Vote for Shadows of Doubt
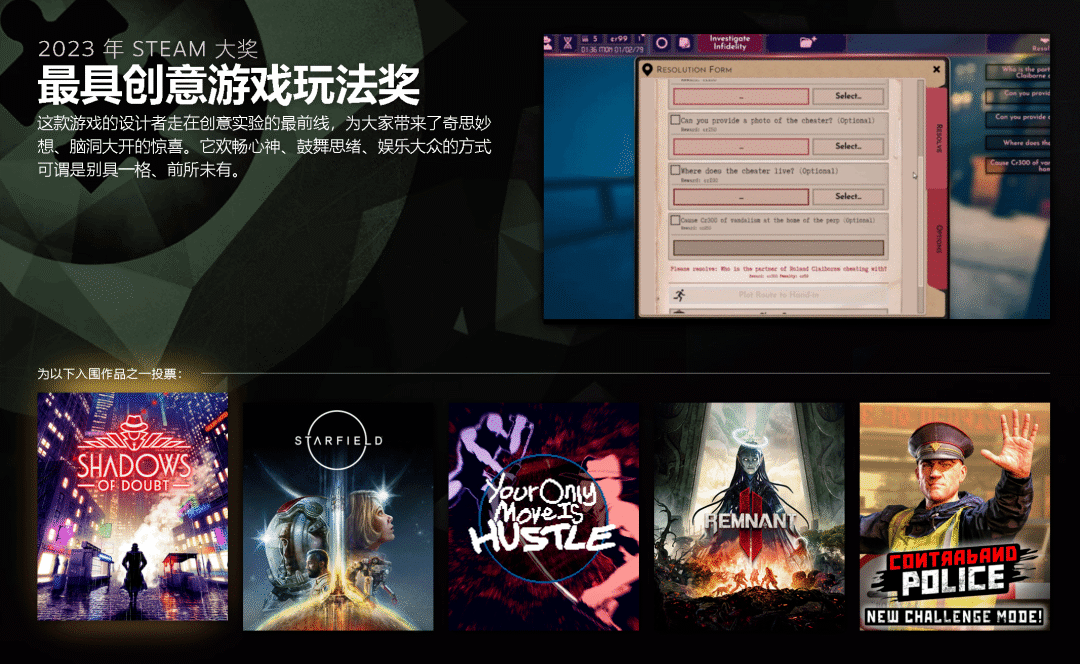The width and height of the screenshot is (1080, 664). (132, 506)
